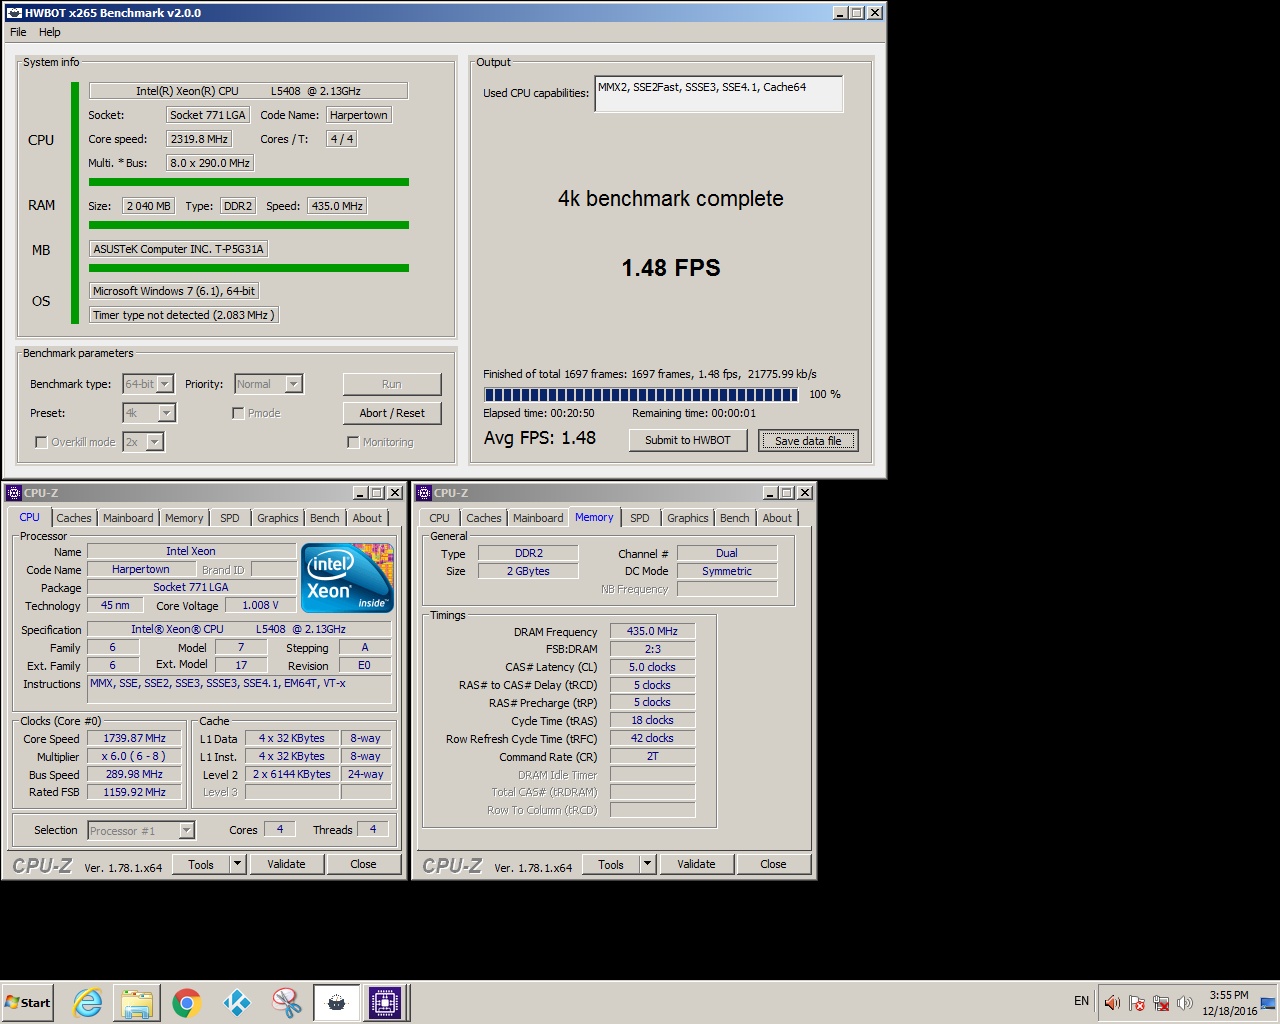This screenshot has height=1024, width=1280.
Task: Open Snipping Tool scissors icon in taskbar
Action: coord(286,1002)
